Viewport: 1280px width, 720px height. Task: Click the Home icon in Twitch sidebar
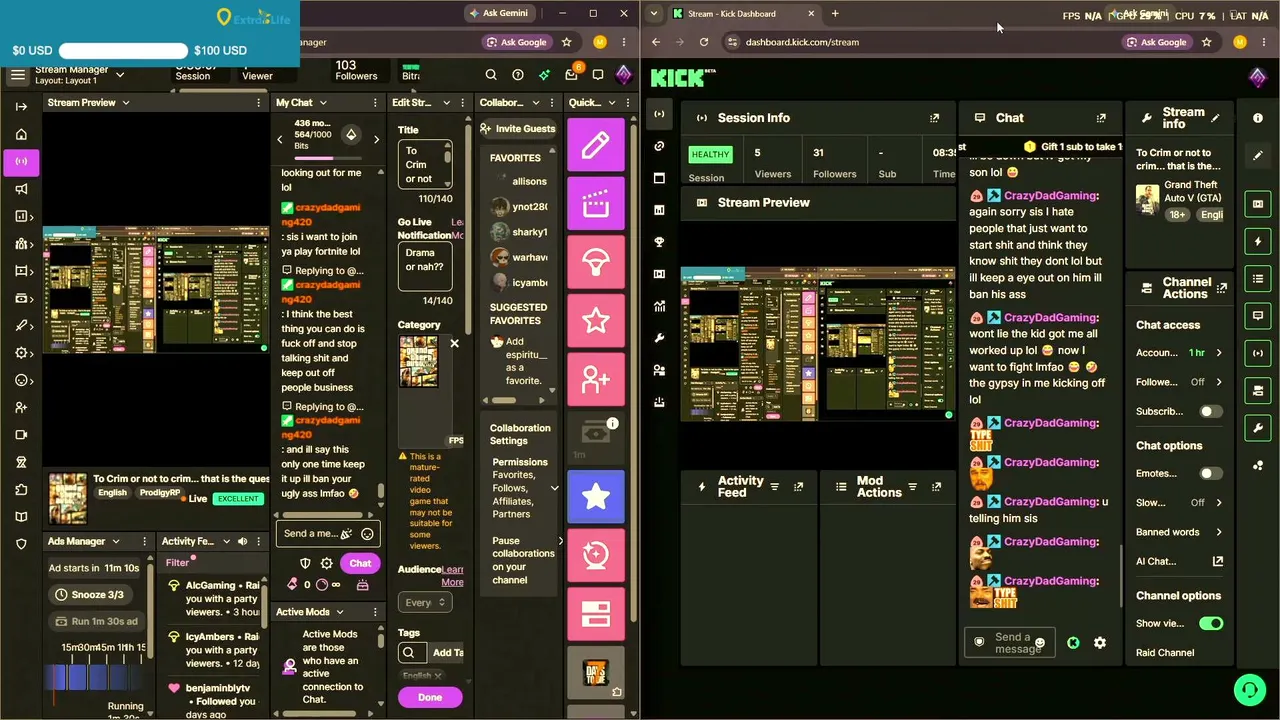21,134
